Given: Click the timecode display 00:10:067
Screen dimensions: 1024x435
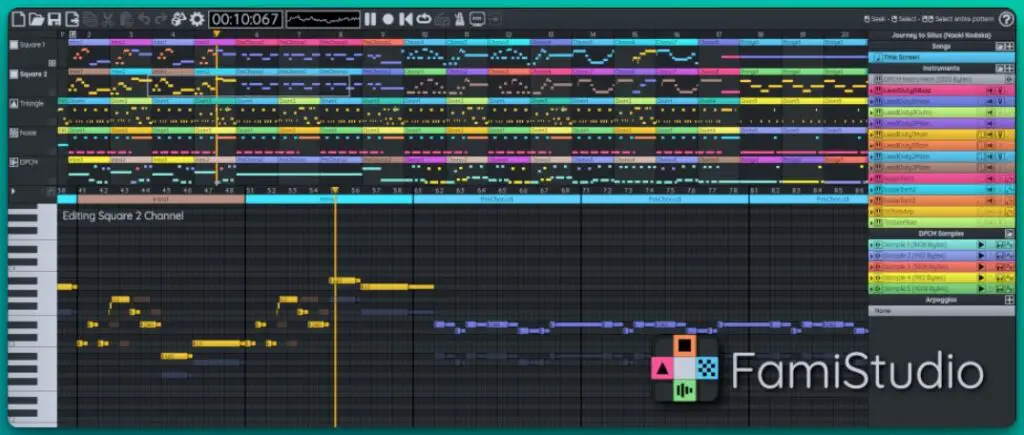Looking at the screenshot, I should coord(244,19).
